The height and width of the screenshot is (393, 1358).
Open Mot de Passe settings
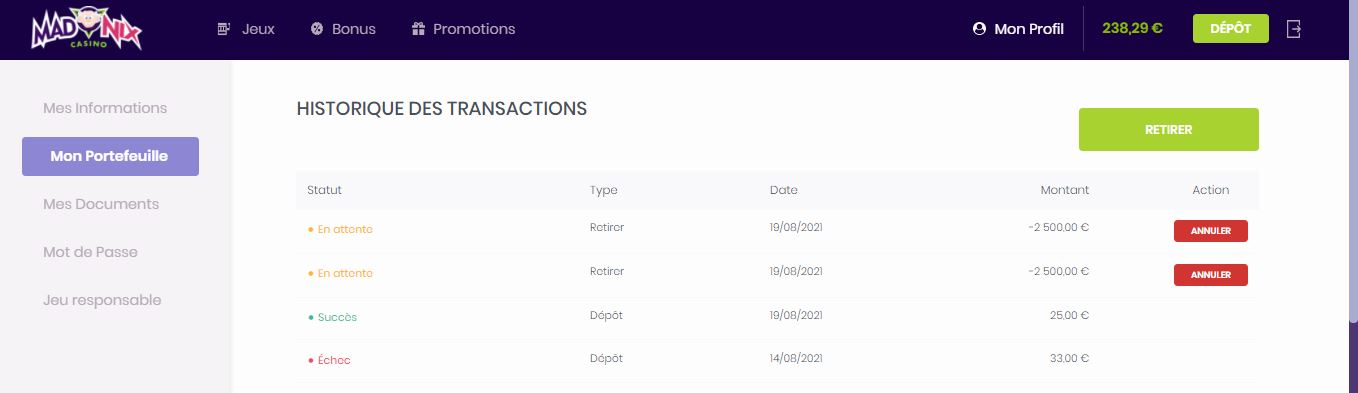(90, 252)
